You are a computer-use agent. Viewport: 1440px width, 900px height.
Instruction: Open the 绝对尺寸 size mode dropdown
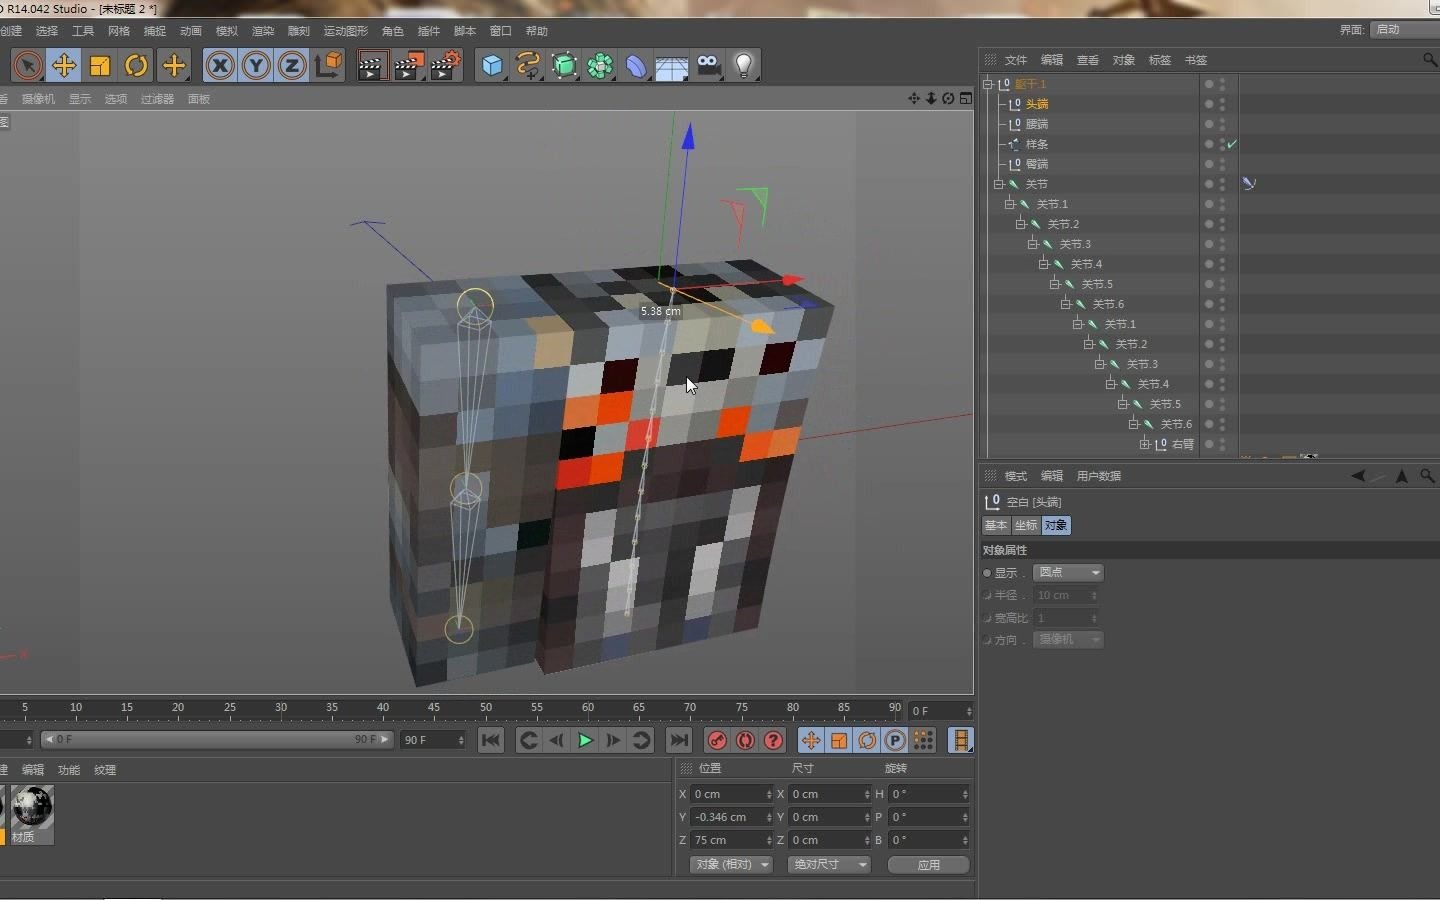(x=829, y=864)
